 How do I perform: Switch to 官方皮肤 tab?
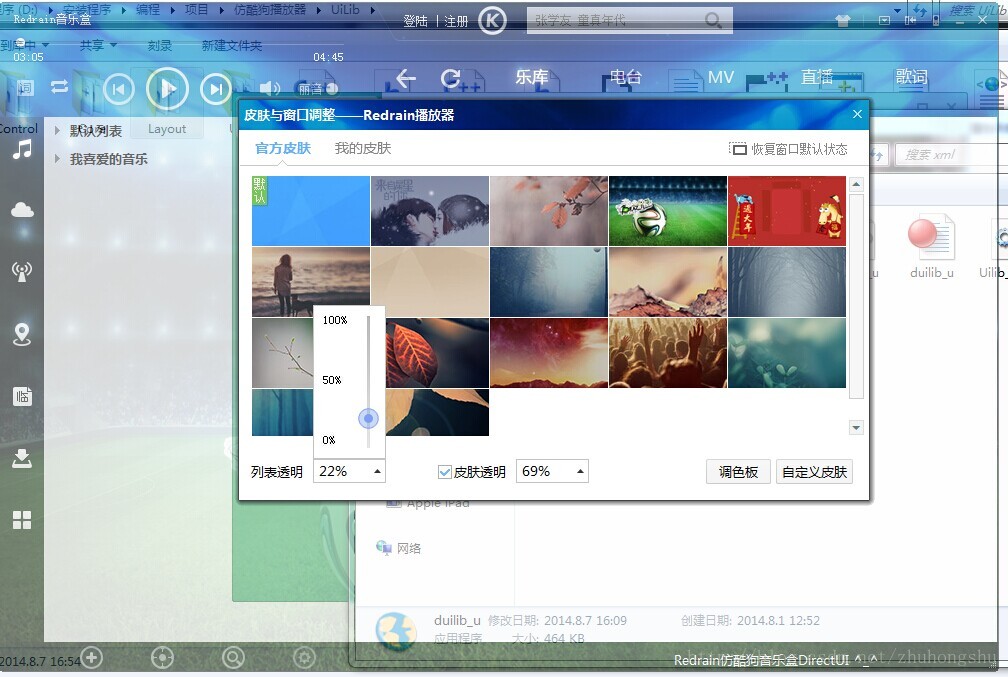283,149
